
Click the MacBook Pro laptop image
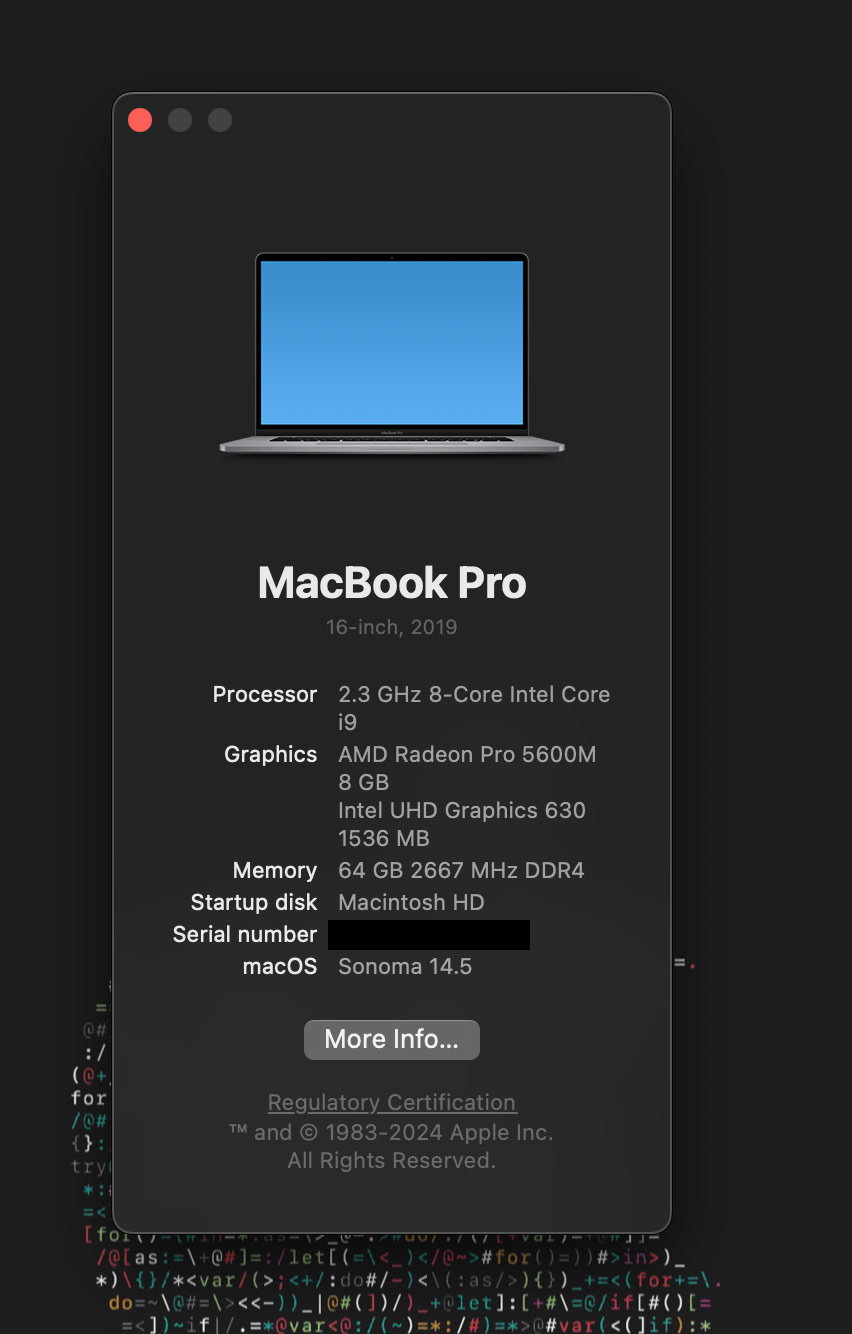(x=392, y=355)
